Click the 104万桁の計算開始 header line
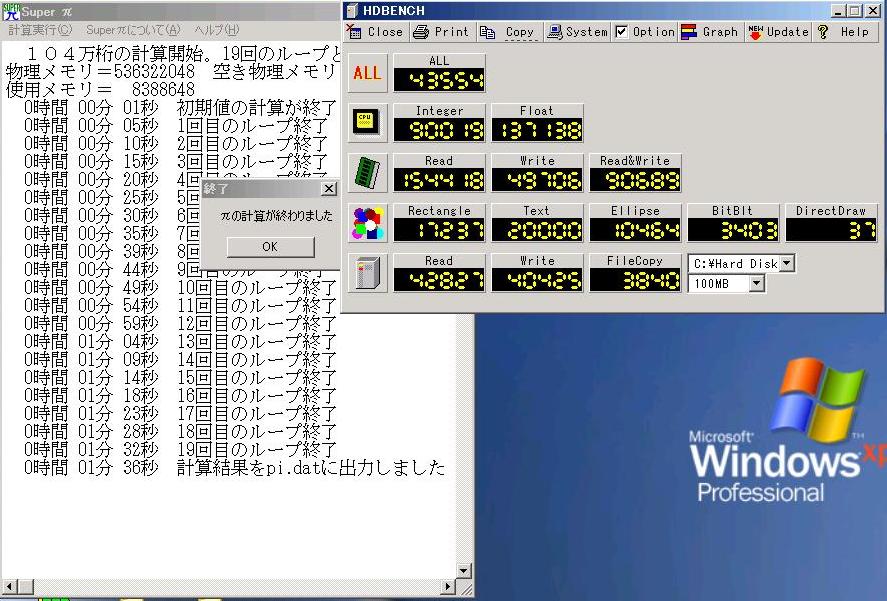This screenshot has width=887, height=601. pyautogui.click(x=184, y=53)
